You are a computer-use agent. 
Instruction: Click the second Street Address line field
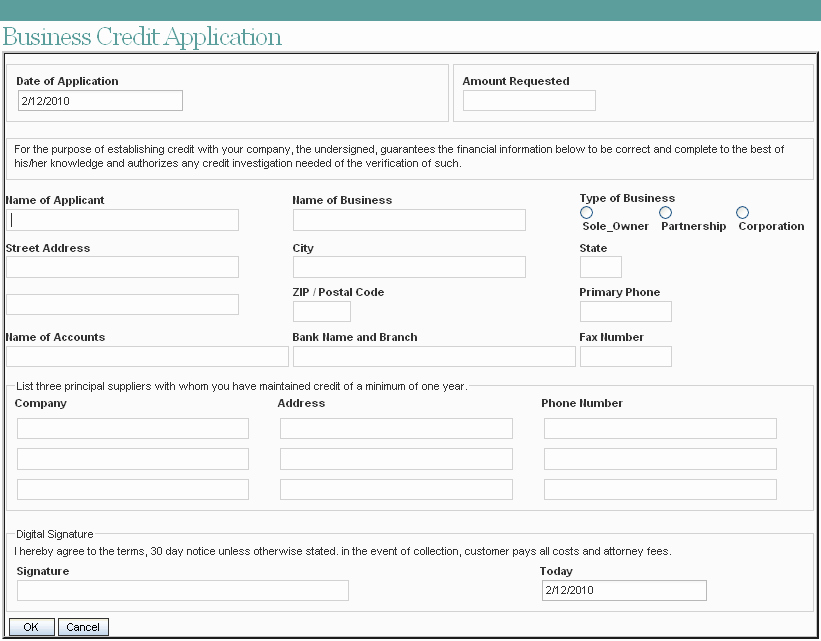(122, 304)
